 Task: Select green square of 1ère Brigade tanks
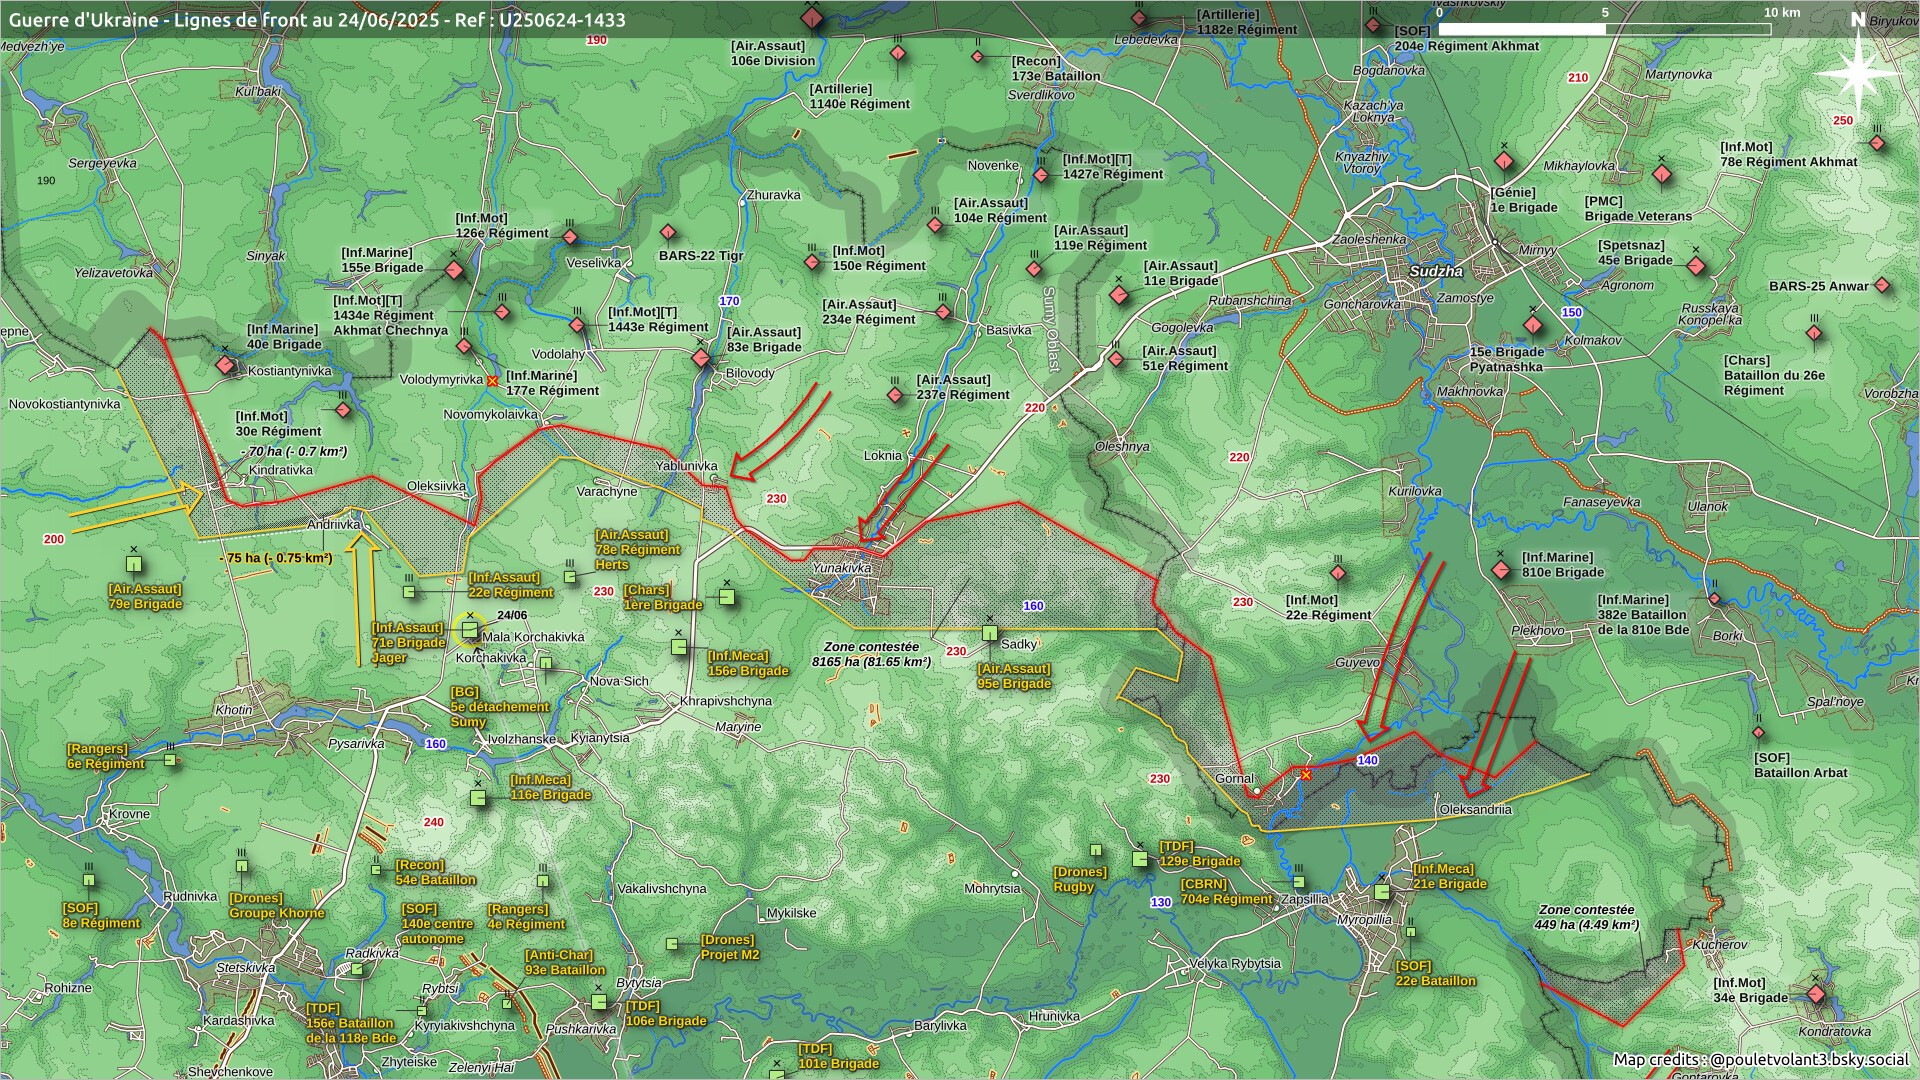[x=727, y=597]
